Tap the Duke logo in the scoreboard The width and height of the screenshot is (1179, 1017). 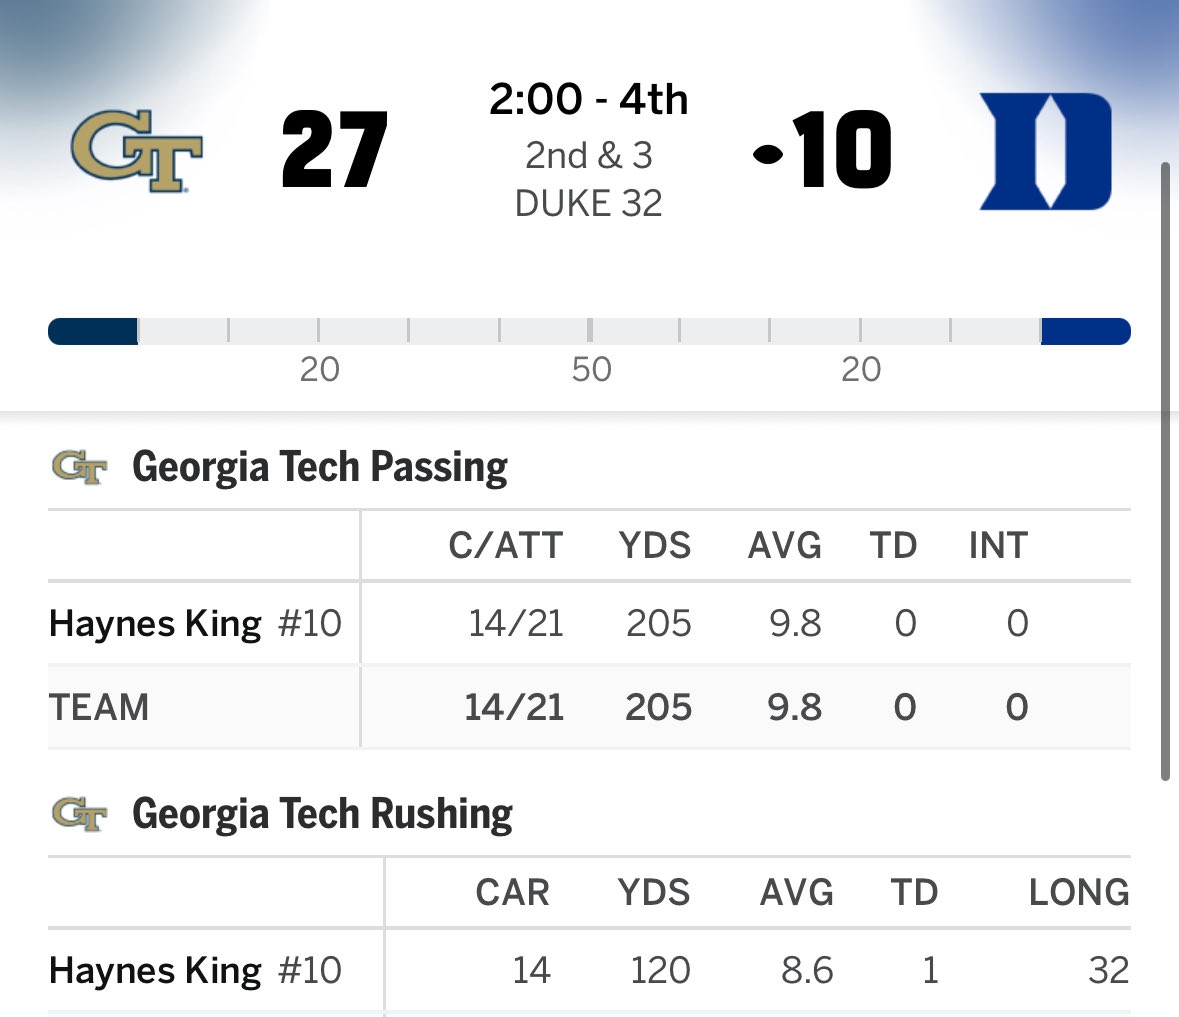(1045, 151)
